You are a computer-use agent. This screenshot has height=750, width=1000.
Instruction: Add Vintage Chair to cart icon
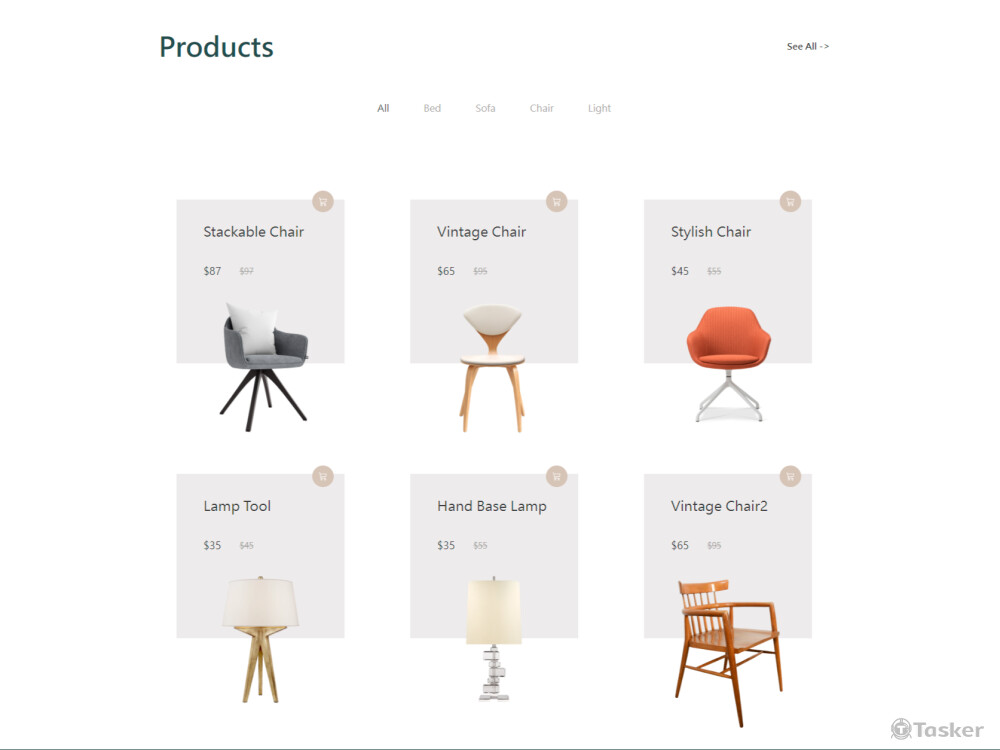(557, 202)
